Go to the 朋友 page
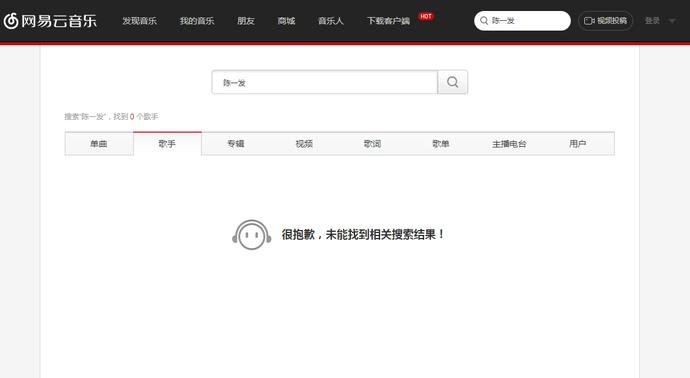 tap(246, 21)
